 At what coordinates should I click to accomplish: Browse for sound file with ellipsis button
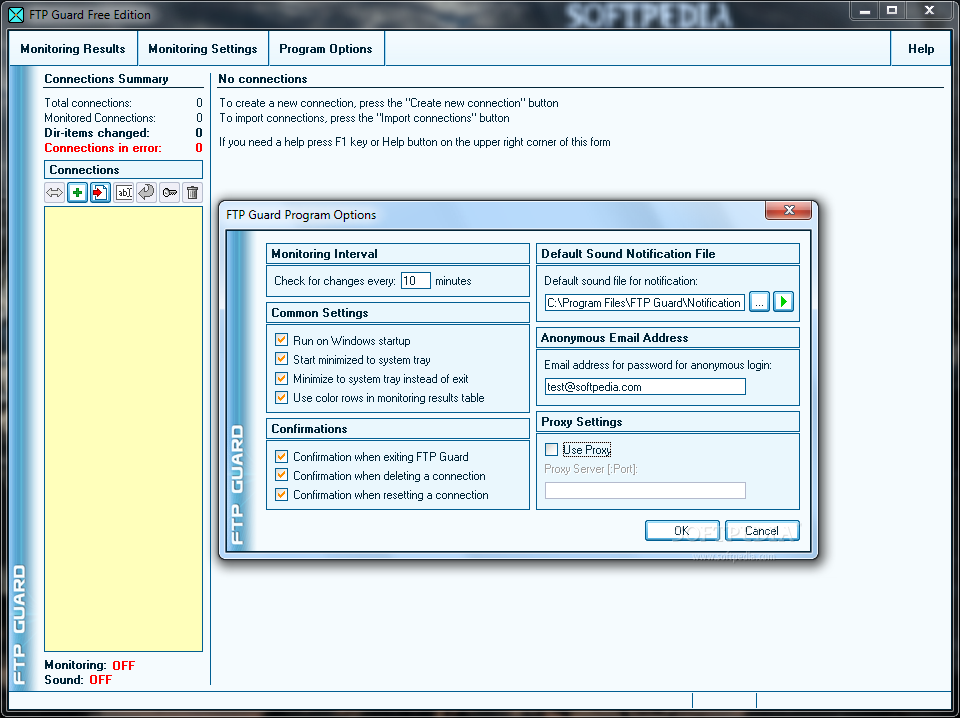(x=759, y=302)
